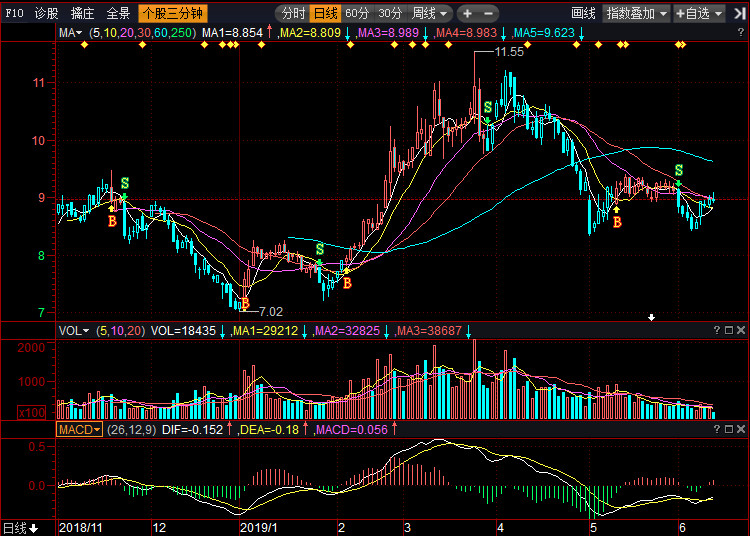
Task: Click help icon on VOL panel
Action: coord(716,330)
